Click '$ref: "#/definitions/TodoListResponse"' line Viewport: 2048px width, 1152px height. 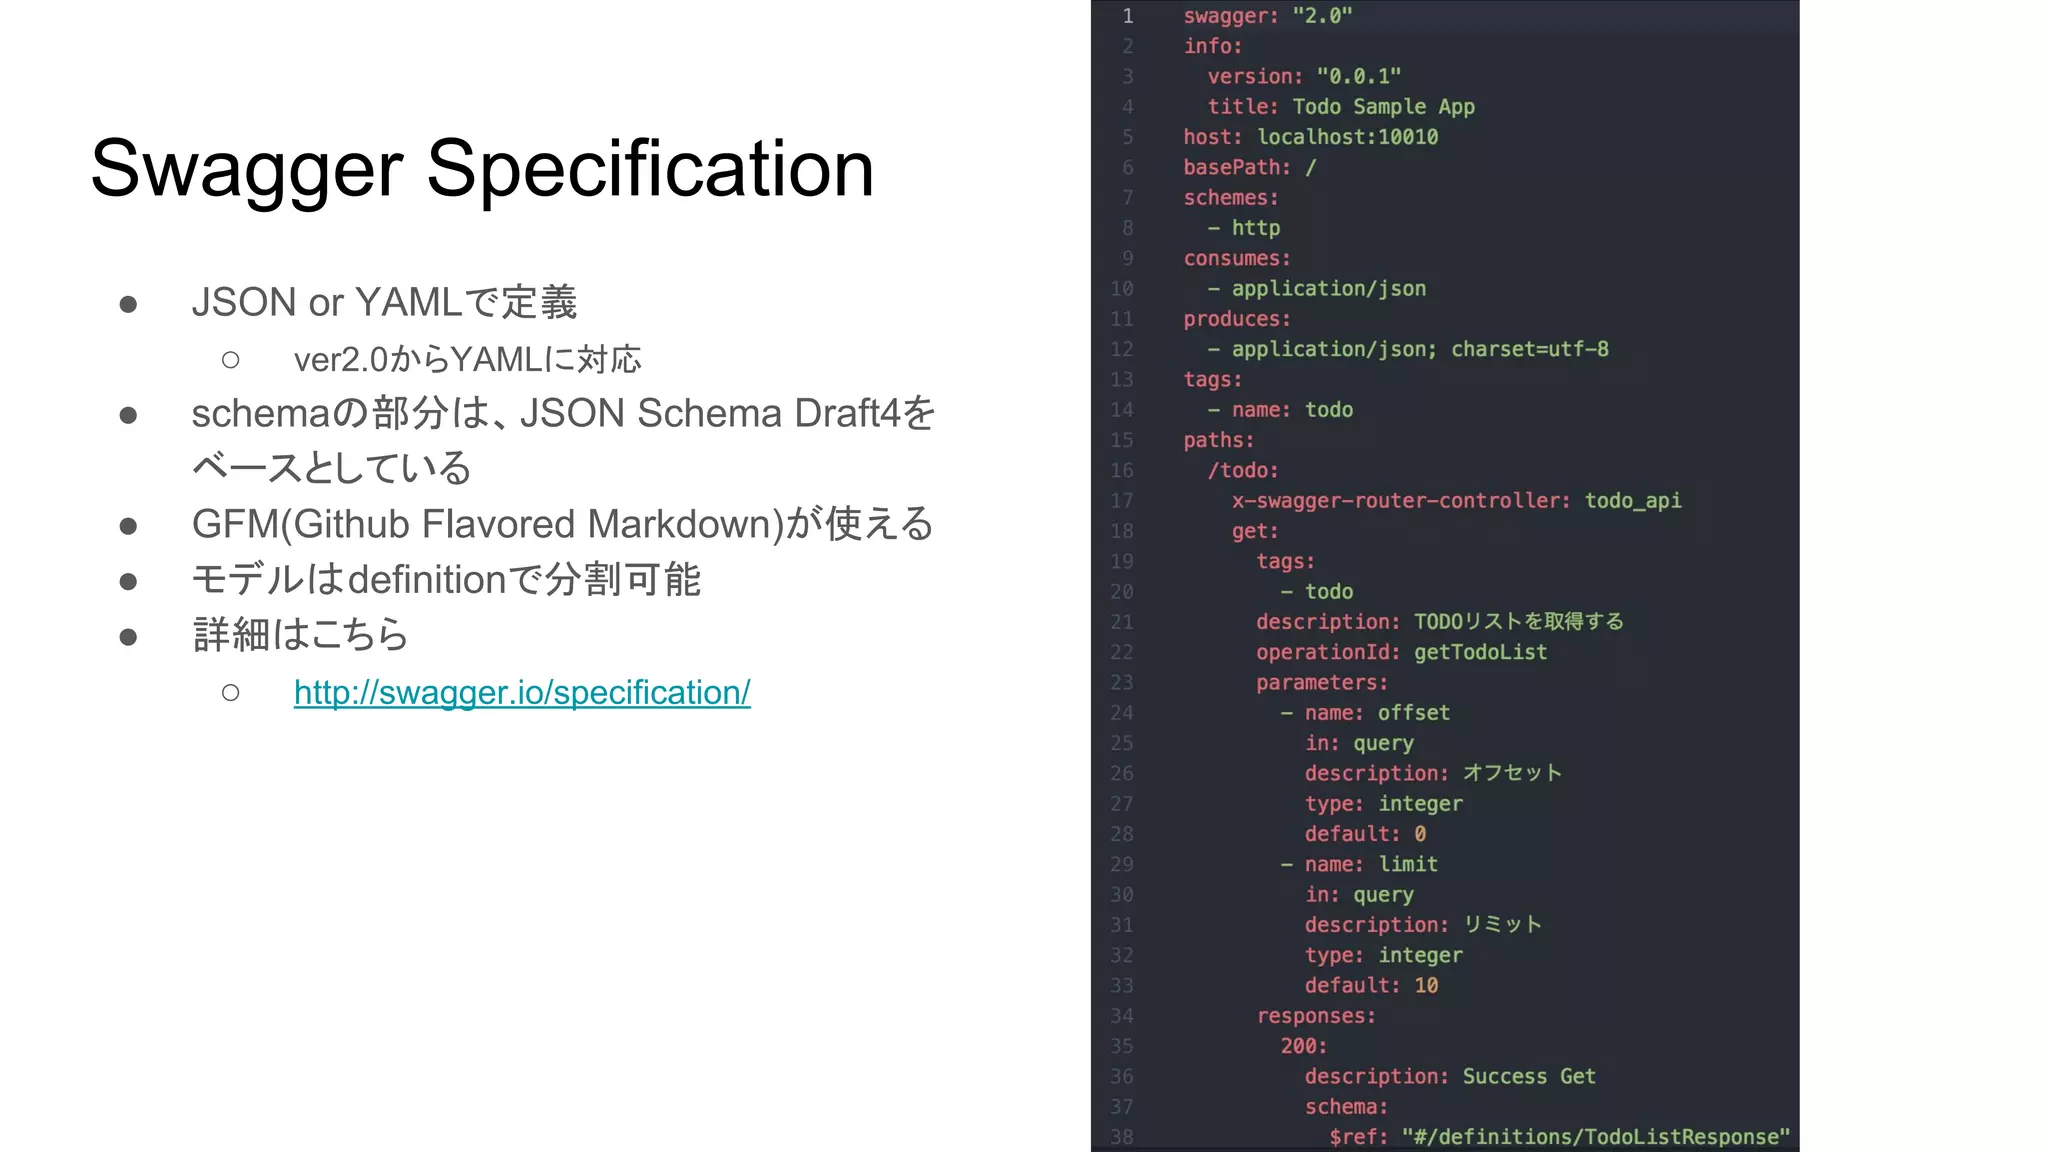(x=1560, y=1137)
